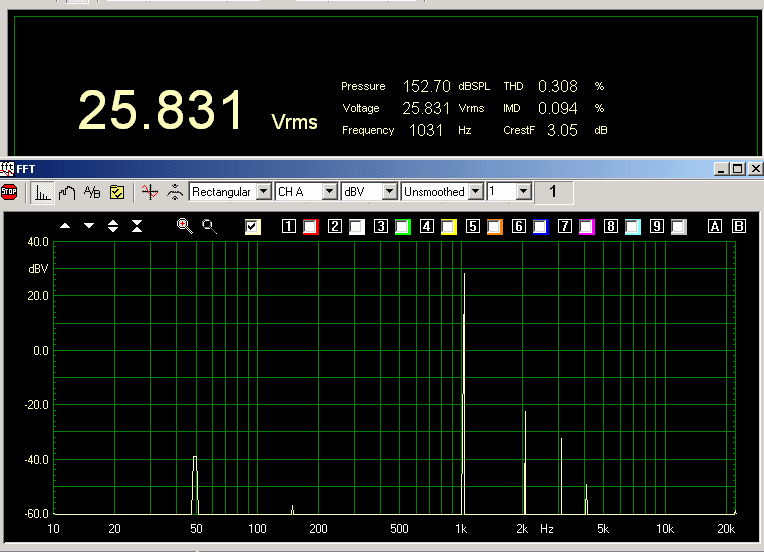764x552 pixels.
Task: Click the B channel button above graph
Action: [x=739, y=226]
